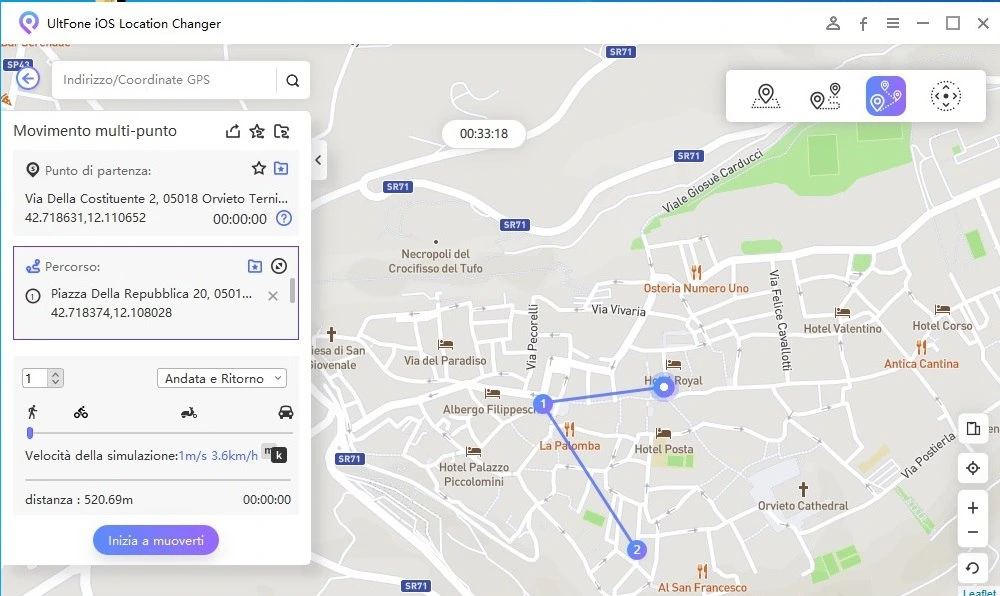Open the map layer switcher icon

(x=972, y=428)
